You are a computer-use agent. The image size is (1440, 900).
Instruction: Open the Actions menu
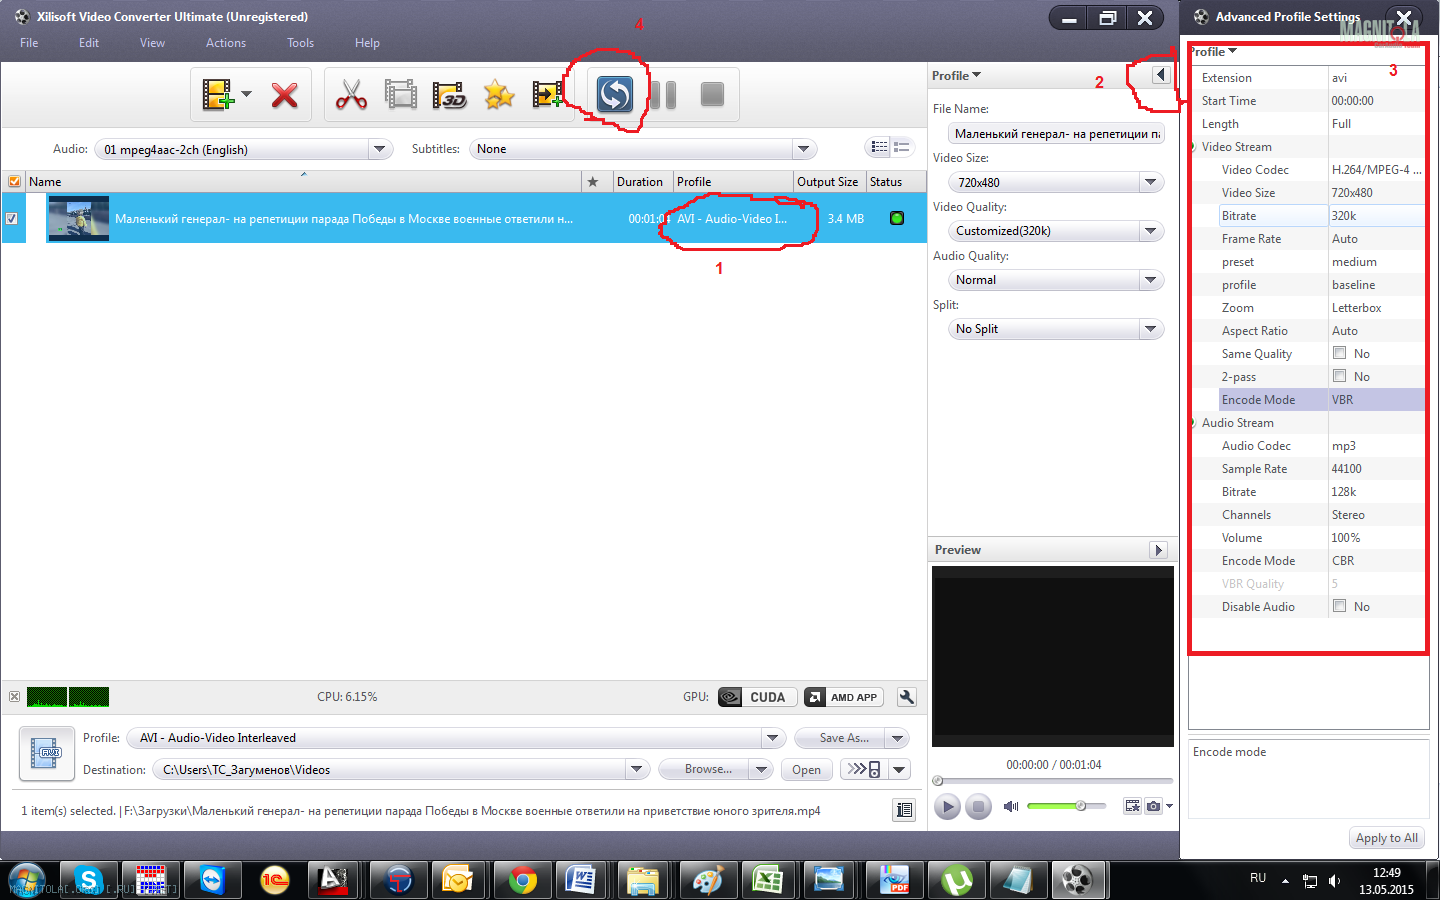(x=226, y=43)
